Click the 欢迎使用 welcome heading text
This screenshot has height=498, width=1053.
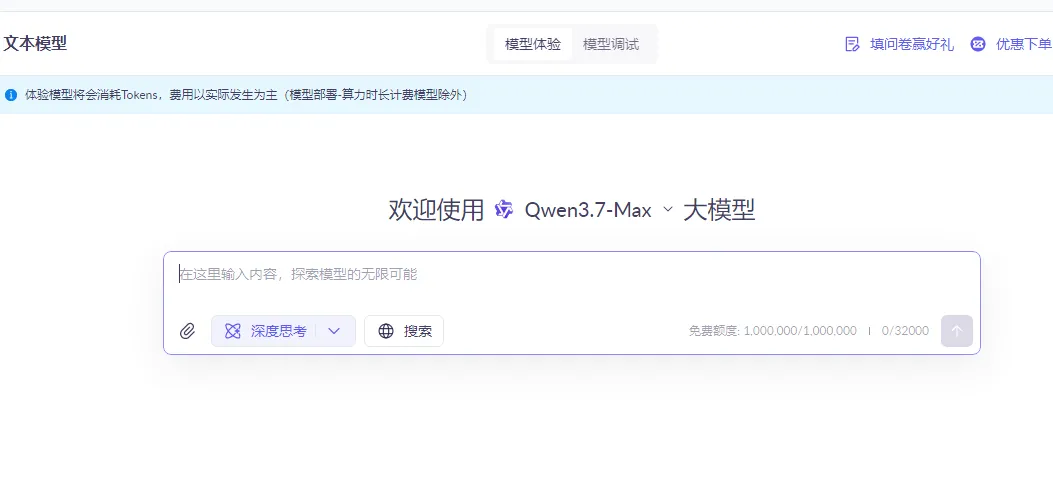pyautogui.click(x=436, y=210)
